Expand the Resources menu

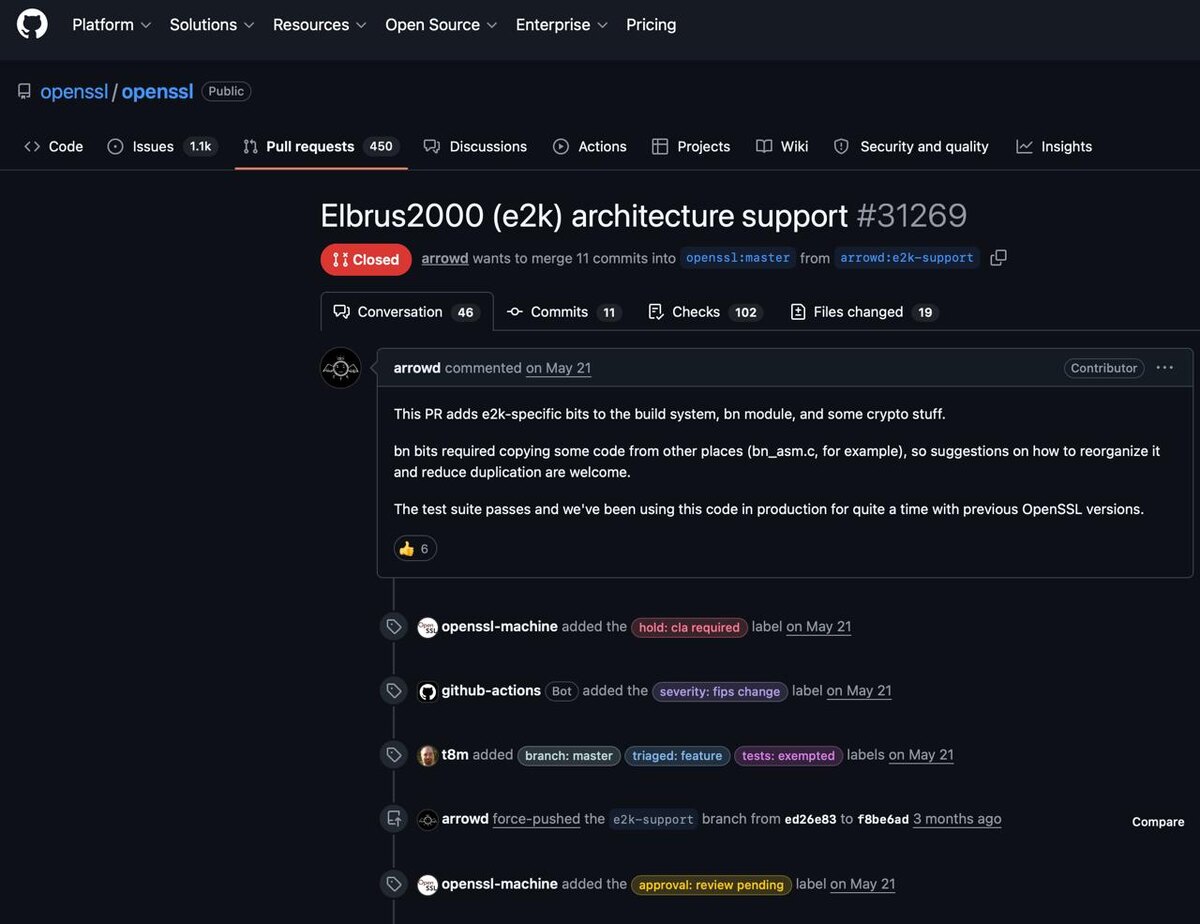(320, 24)
